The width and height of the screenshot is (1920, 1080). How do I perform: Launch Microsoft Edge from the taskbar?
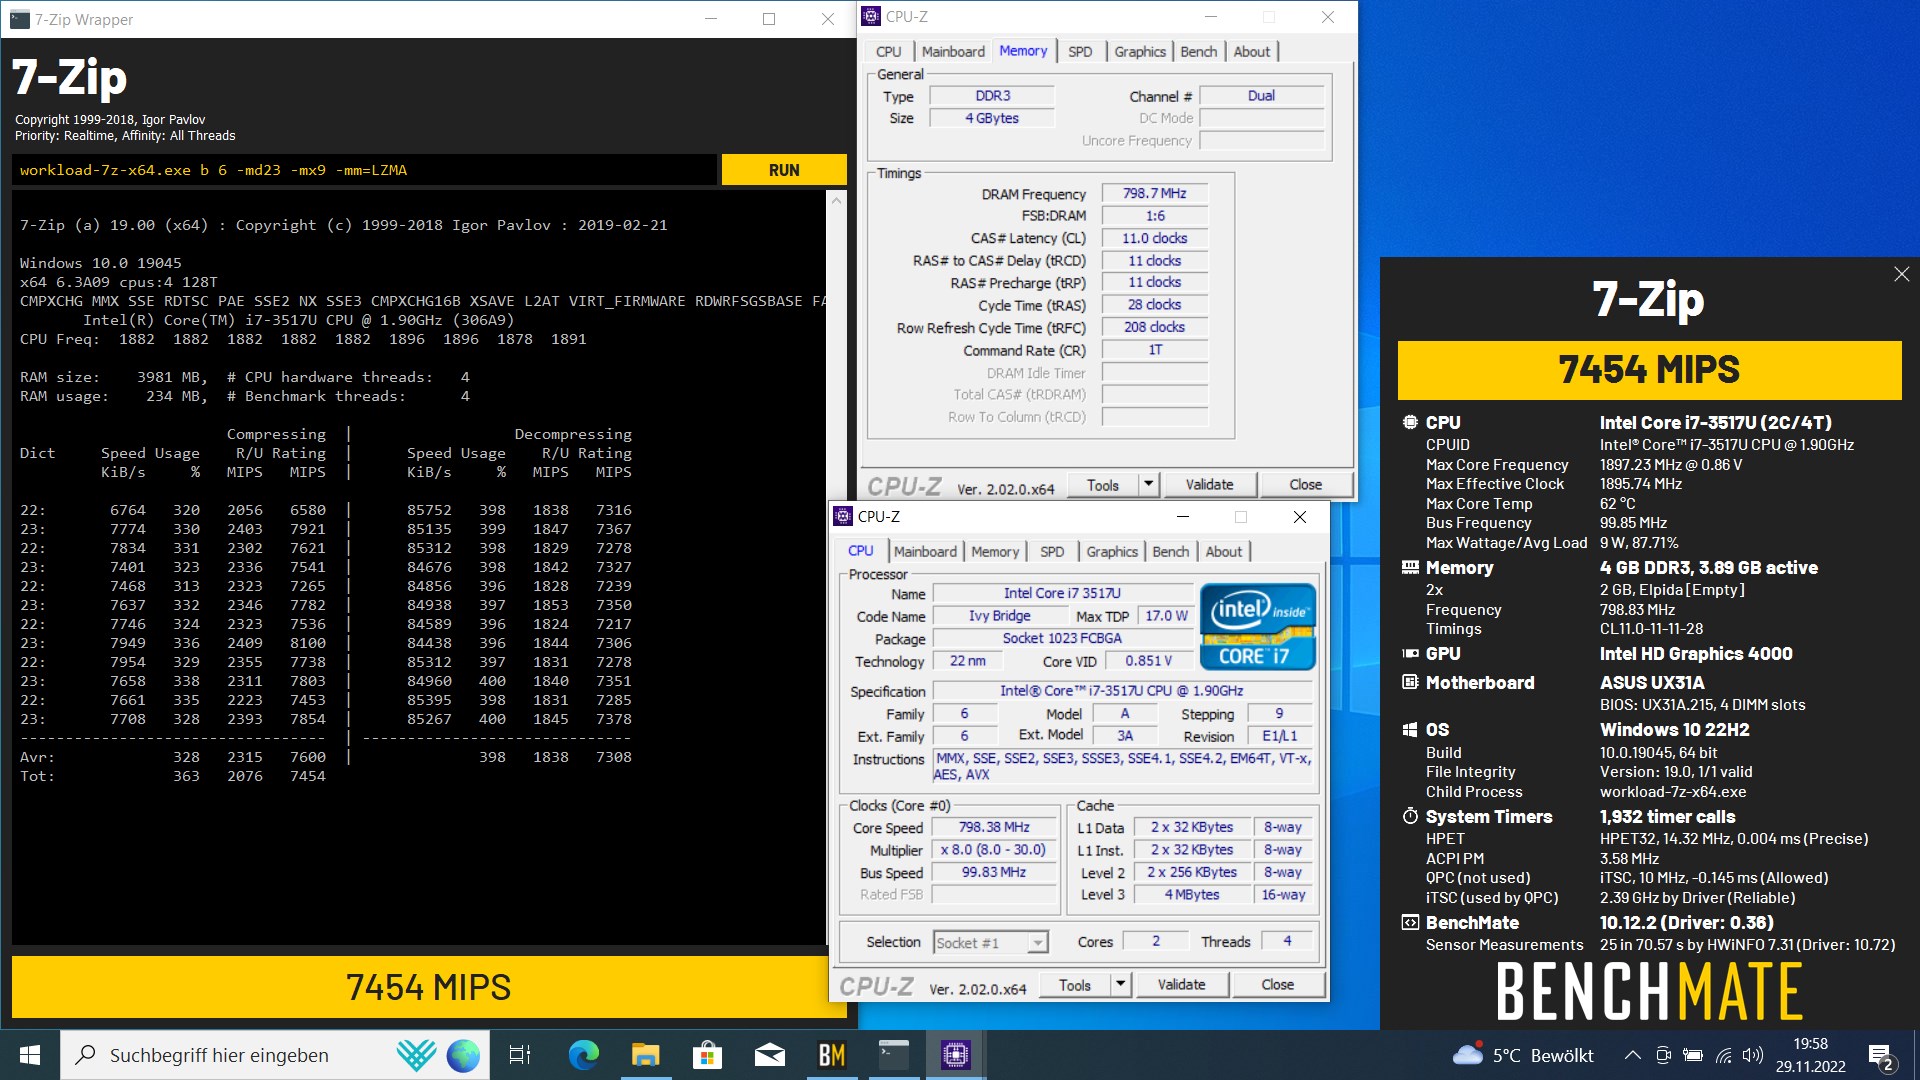[583, 1055]
